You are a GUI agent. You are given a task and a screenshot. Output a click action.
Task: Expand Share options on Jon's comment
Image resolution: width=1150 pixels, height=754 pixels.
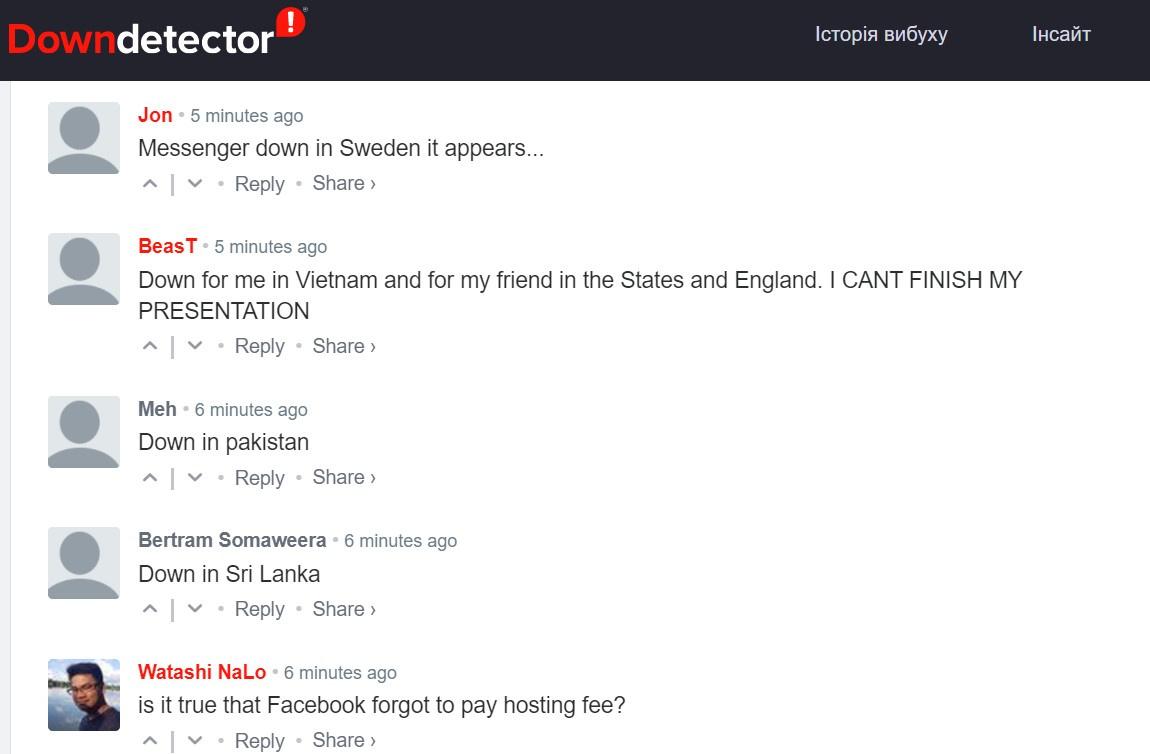click(344, 183)
